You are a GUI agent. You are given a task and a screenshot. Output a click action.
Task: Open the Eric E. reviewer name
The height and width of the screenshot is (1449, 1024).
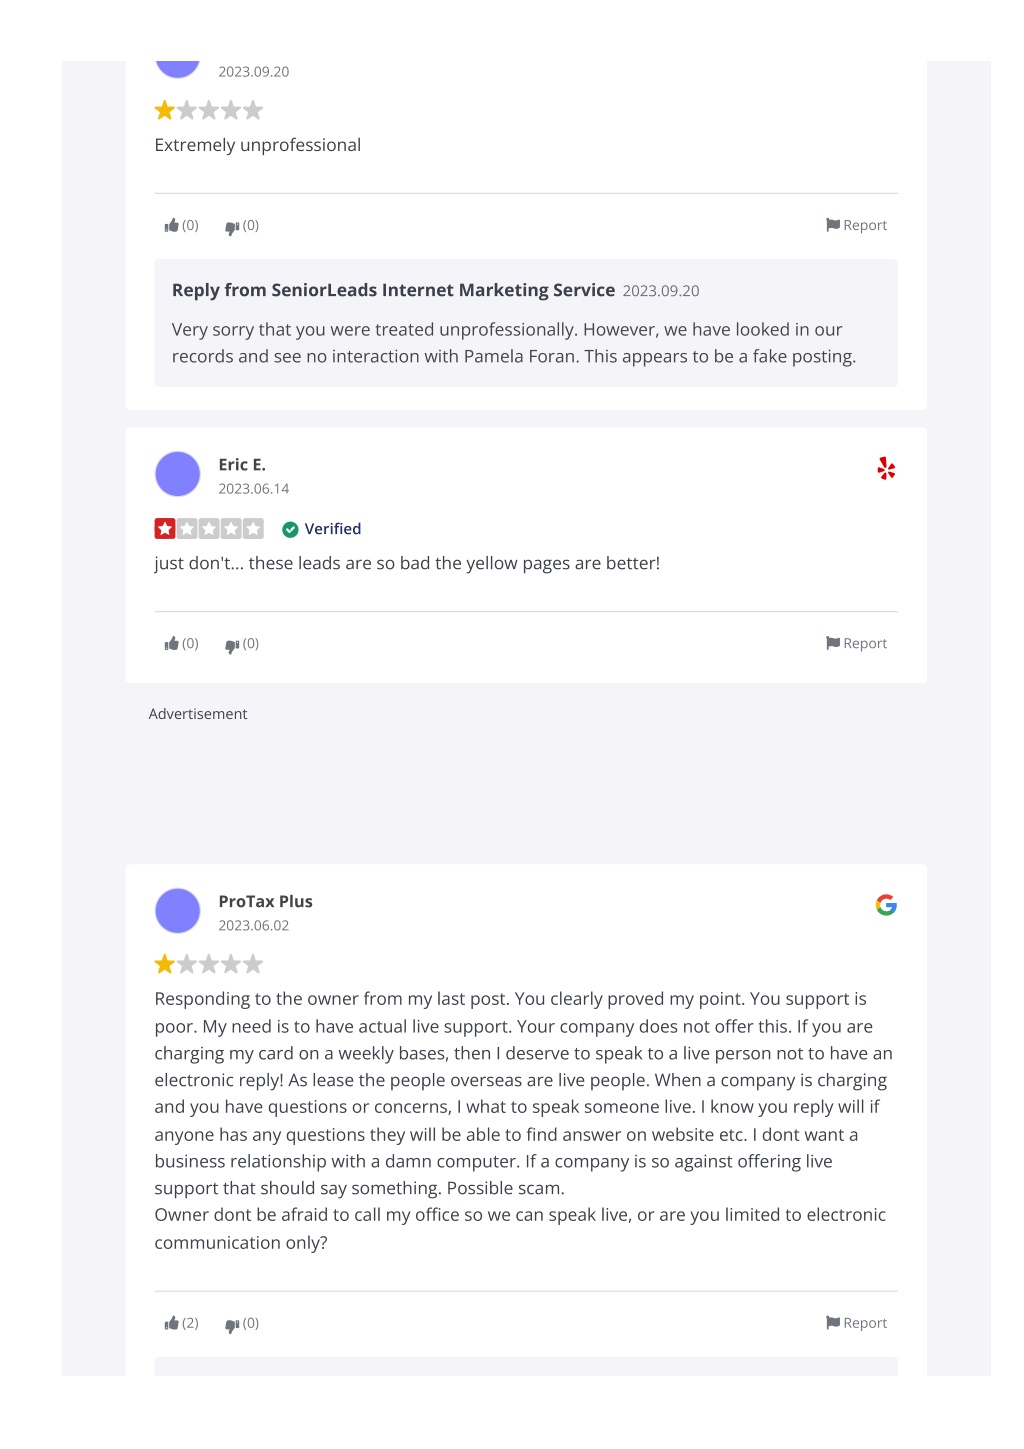[x=242, y=465]
